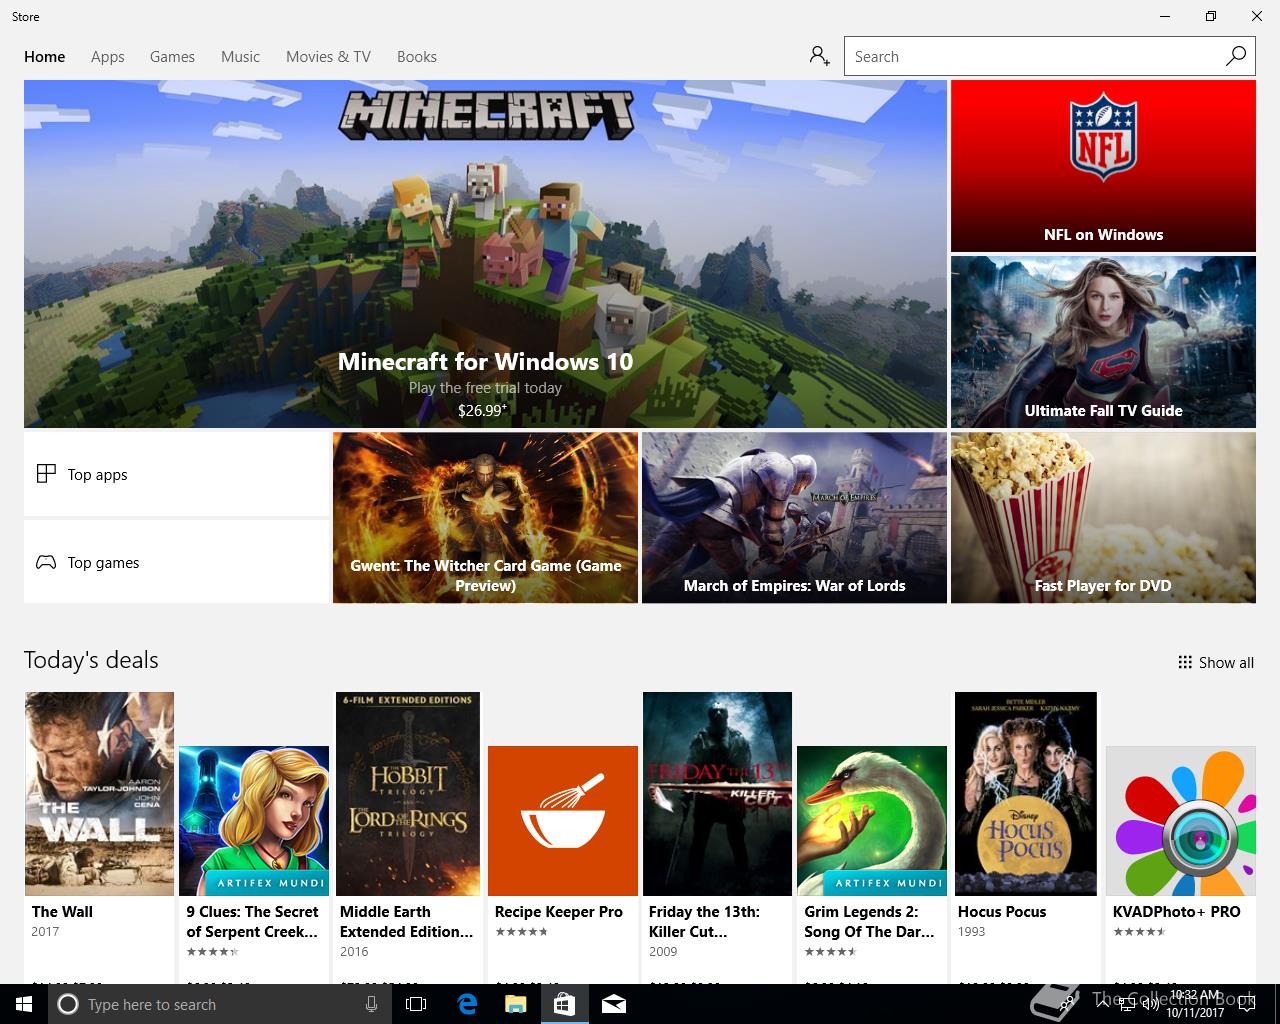Open The Wall movie poster
The height and width of the screenshot is (1024, 1280).
[x=99, y=794]
